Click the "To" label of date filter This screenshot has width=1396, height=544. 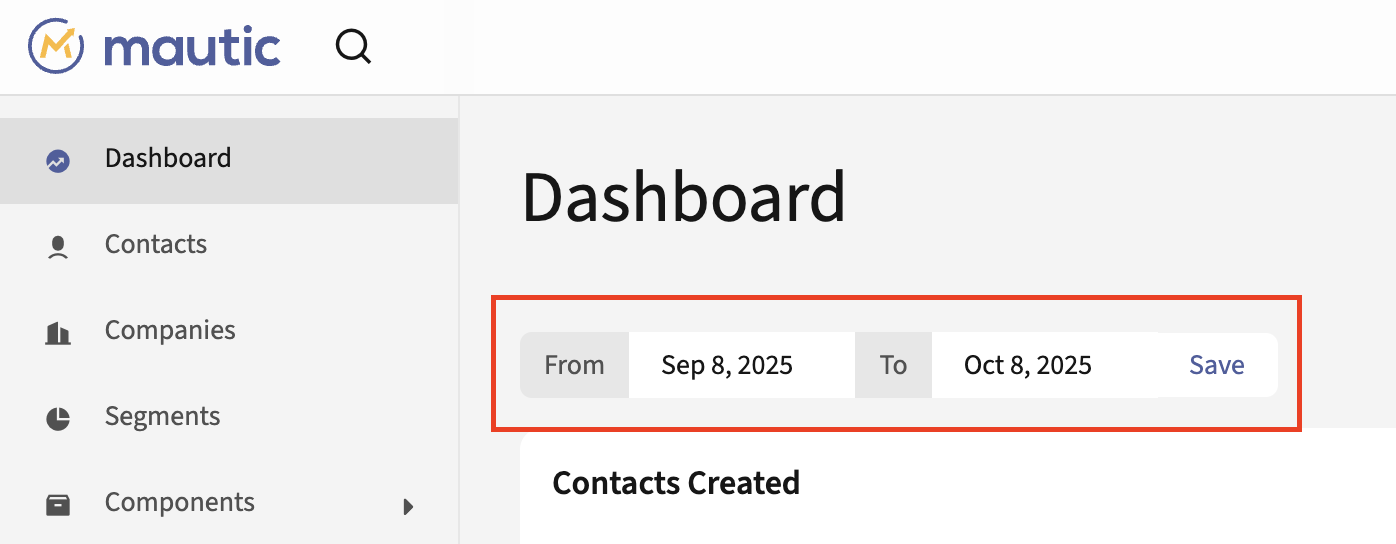[893, 365]
